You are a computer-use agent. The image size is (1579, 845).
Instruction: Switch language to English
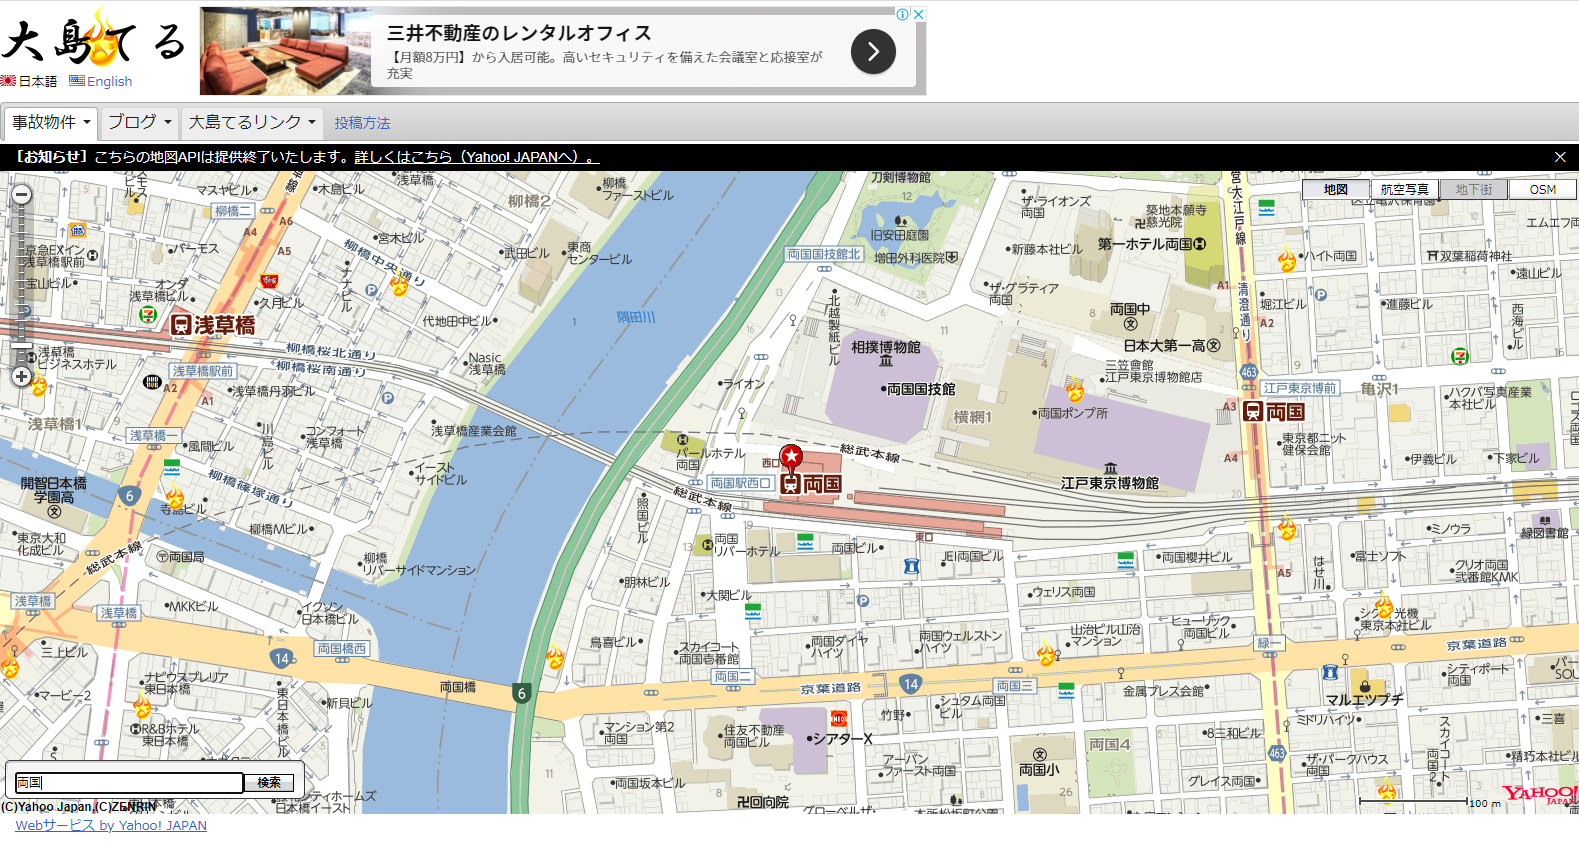click(x=101, y=81)
